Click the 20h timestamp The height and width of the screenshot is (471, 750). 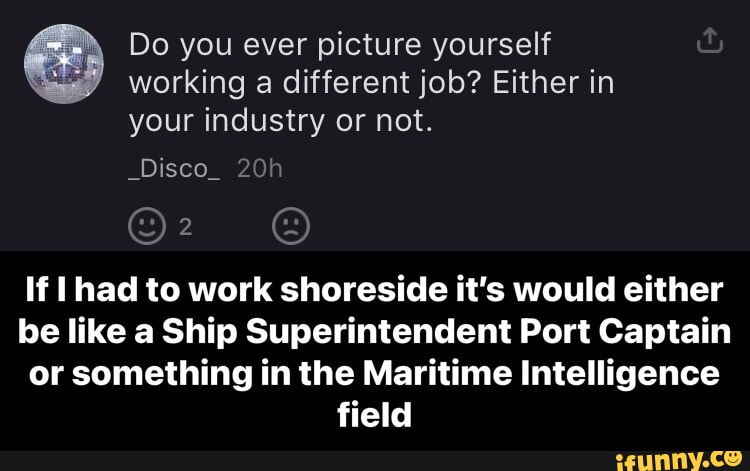260,170
